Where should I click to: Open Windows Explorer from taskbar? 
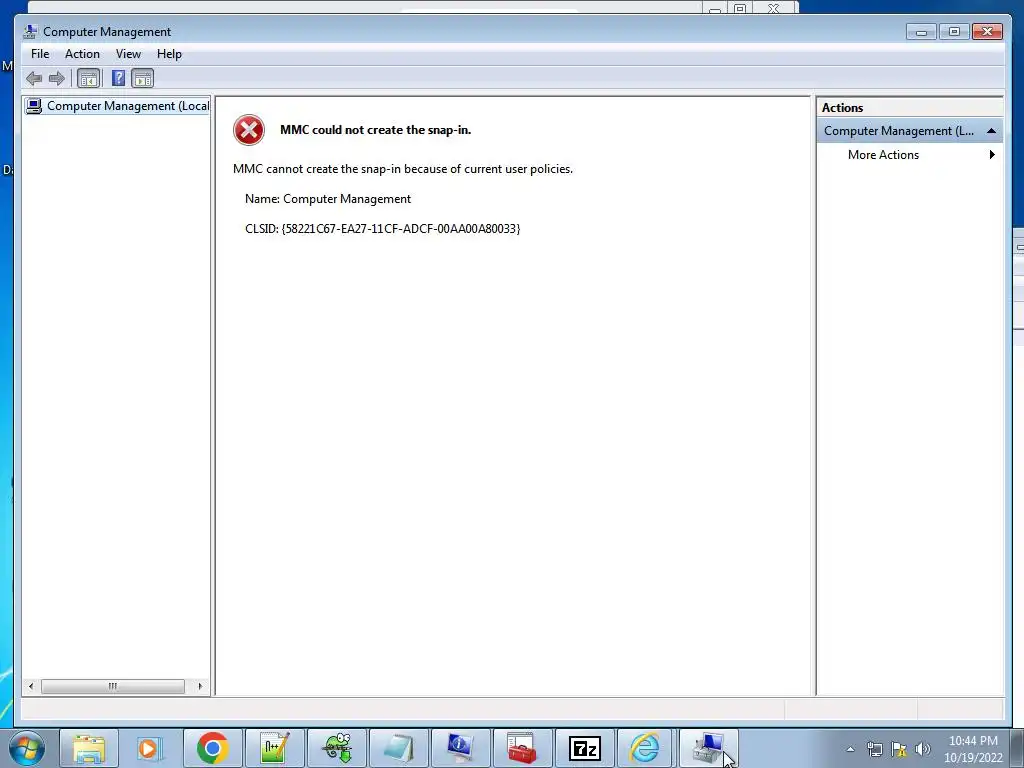coord(89,748)
